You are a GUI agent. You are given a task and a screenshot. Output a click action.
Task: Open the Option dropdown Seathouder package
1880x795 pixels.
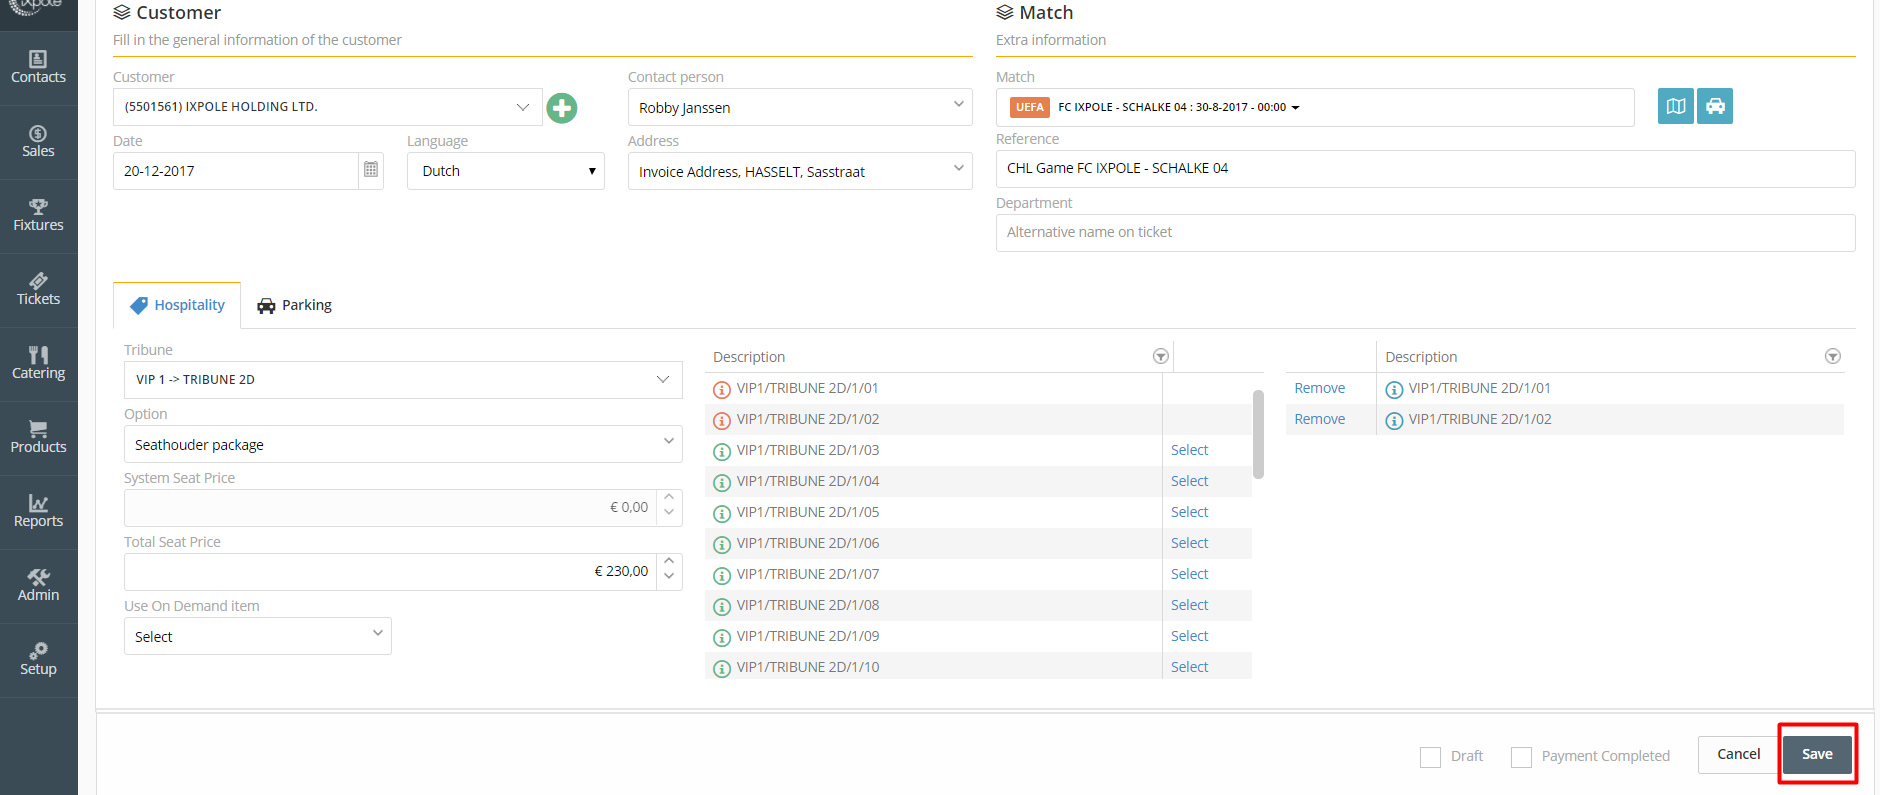coord(403,444)
